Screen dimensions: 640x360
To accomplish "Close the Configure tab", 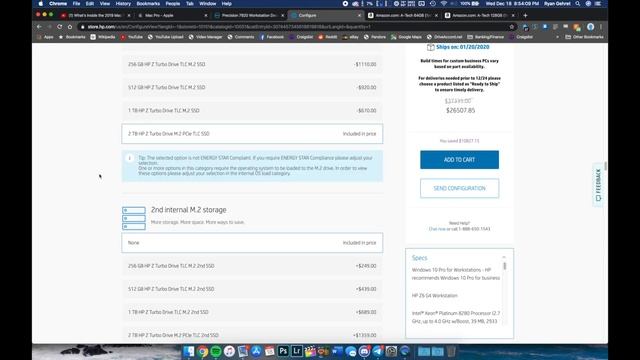I will 360,15.
